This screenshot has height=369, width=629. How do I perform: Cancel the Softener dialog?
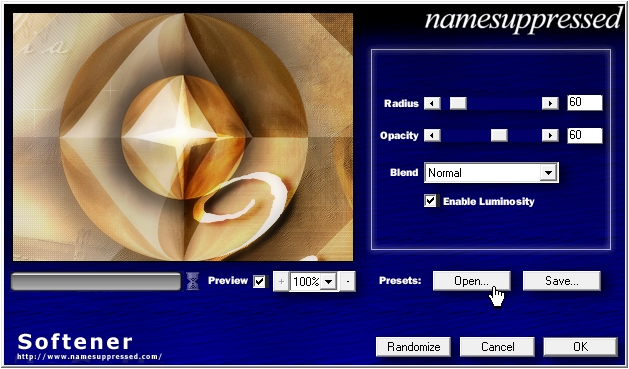pyautogui.click(x=497, y=347)
